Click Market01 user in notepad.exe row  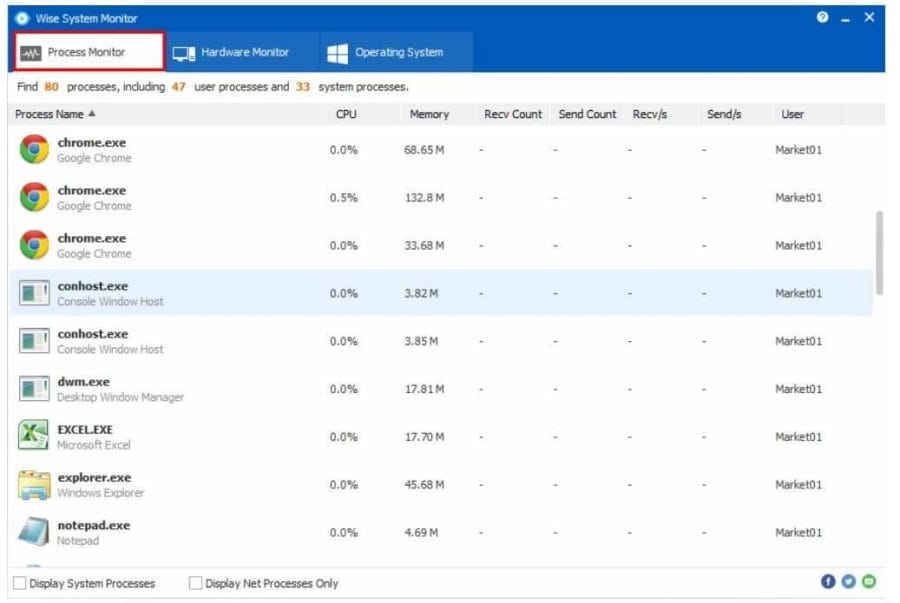[x=798, y=532]
